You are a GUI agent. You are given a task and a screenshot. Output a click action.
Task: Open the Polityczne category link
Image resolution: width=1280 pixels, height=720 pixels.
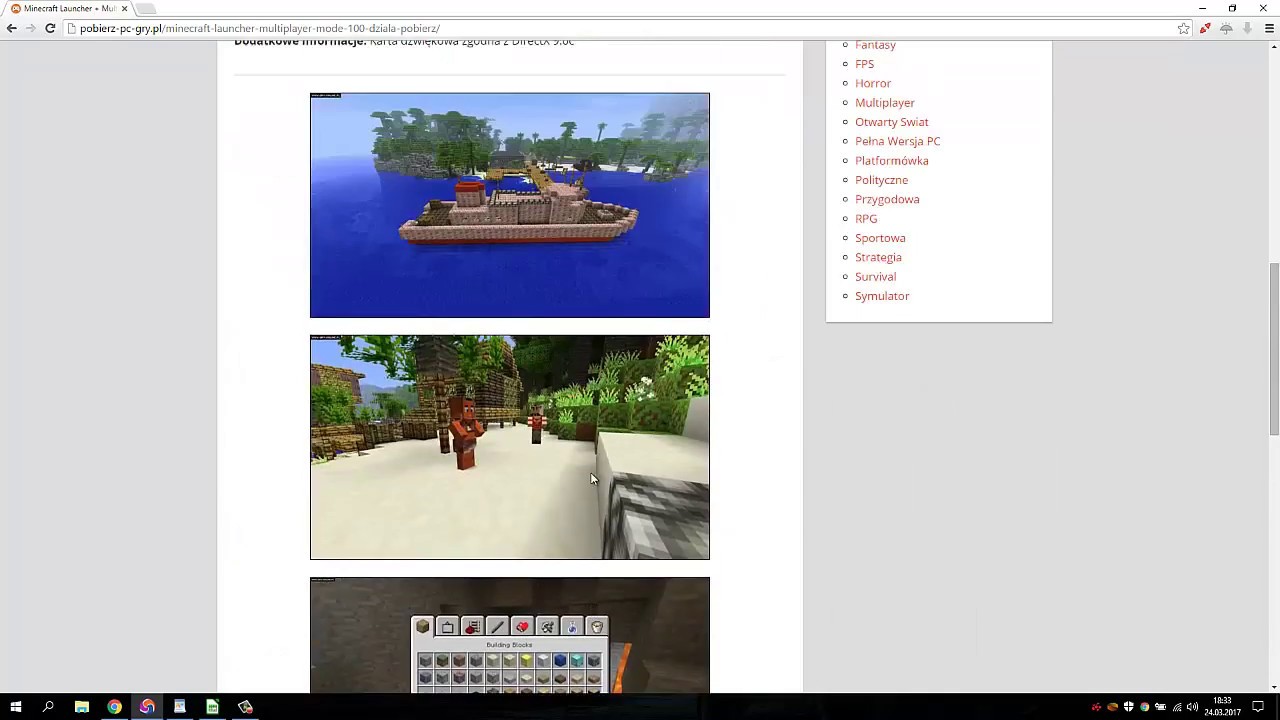click(x=881, y=180)
